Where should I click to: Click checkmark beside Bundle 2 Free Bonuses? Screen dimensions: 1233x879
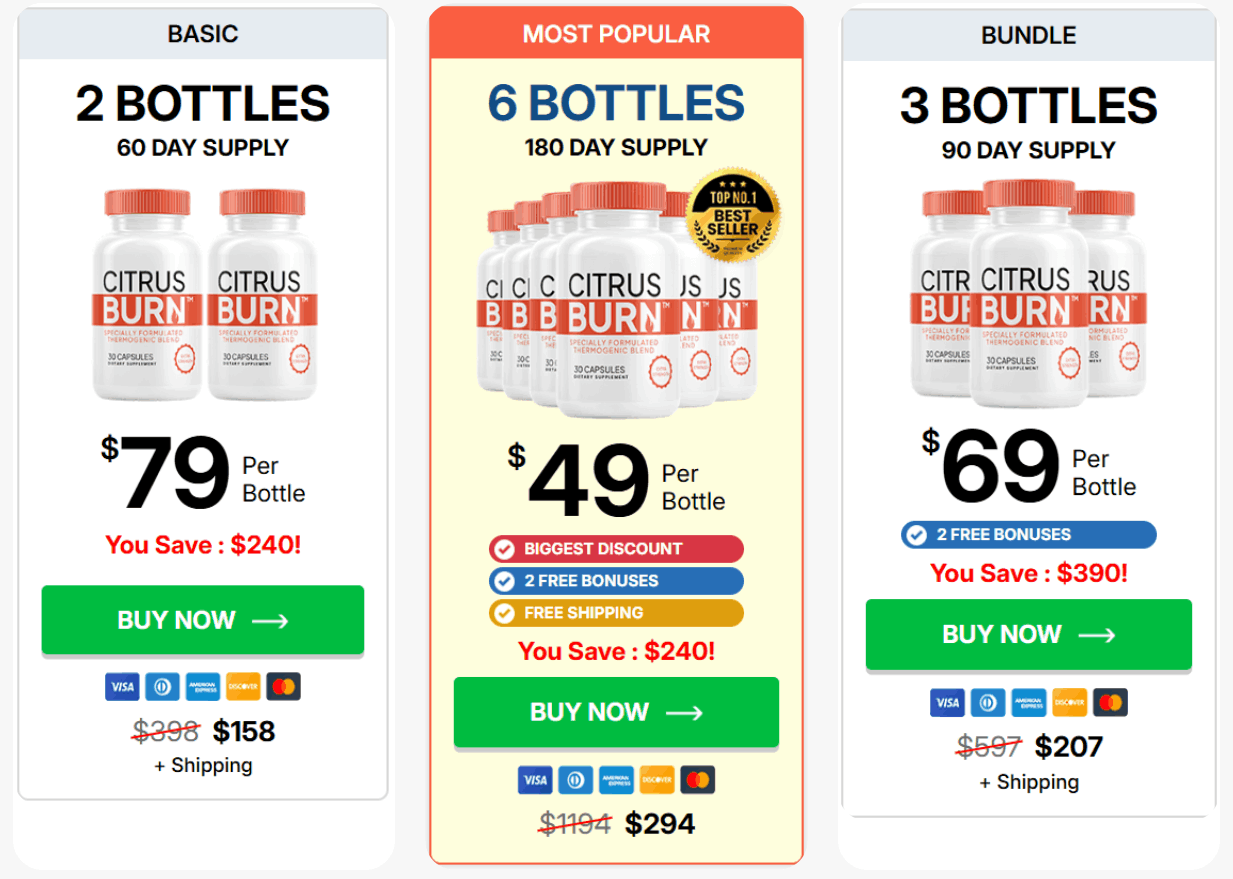point(916,535)
